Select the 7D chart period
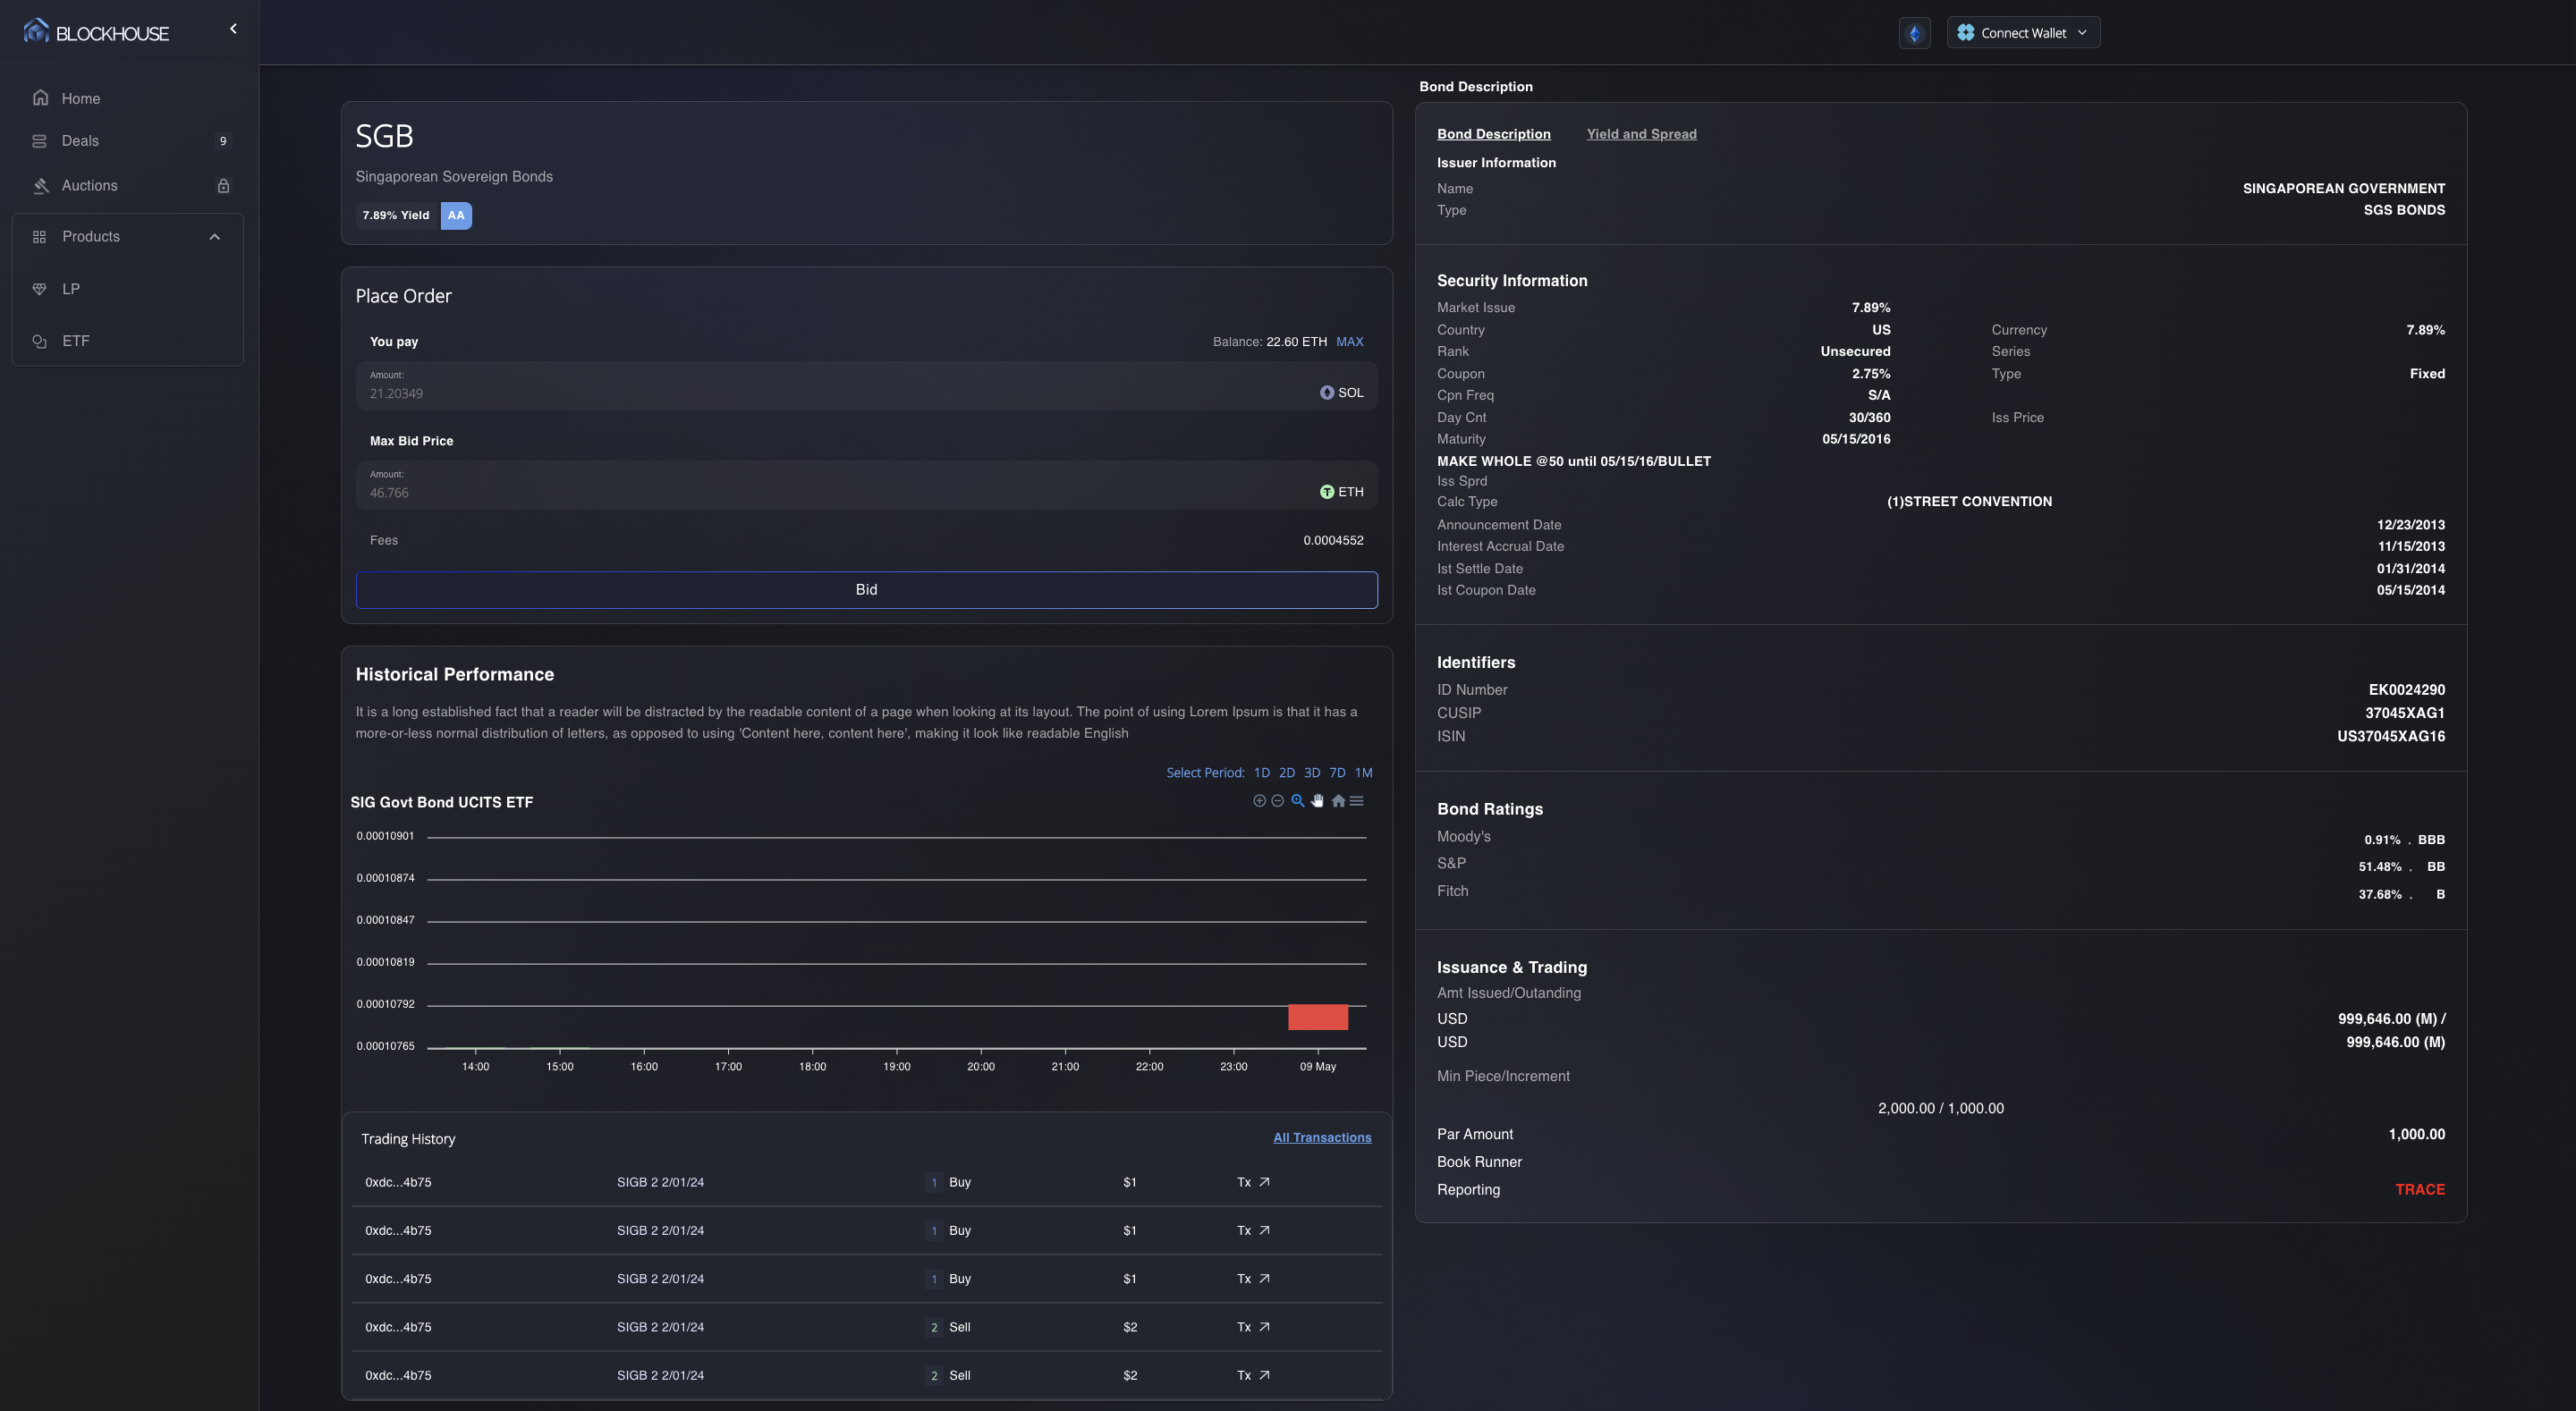The height and width of the screenshot is (1411, 2576). [1337, 773]
